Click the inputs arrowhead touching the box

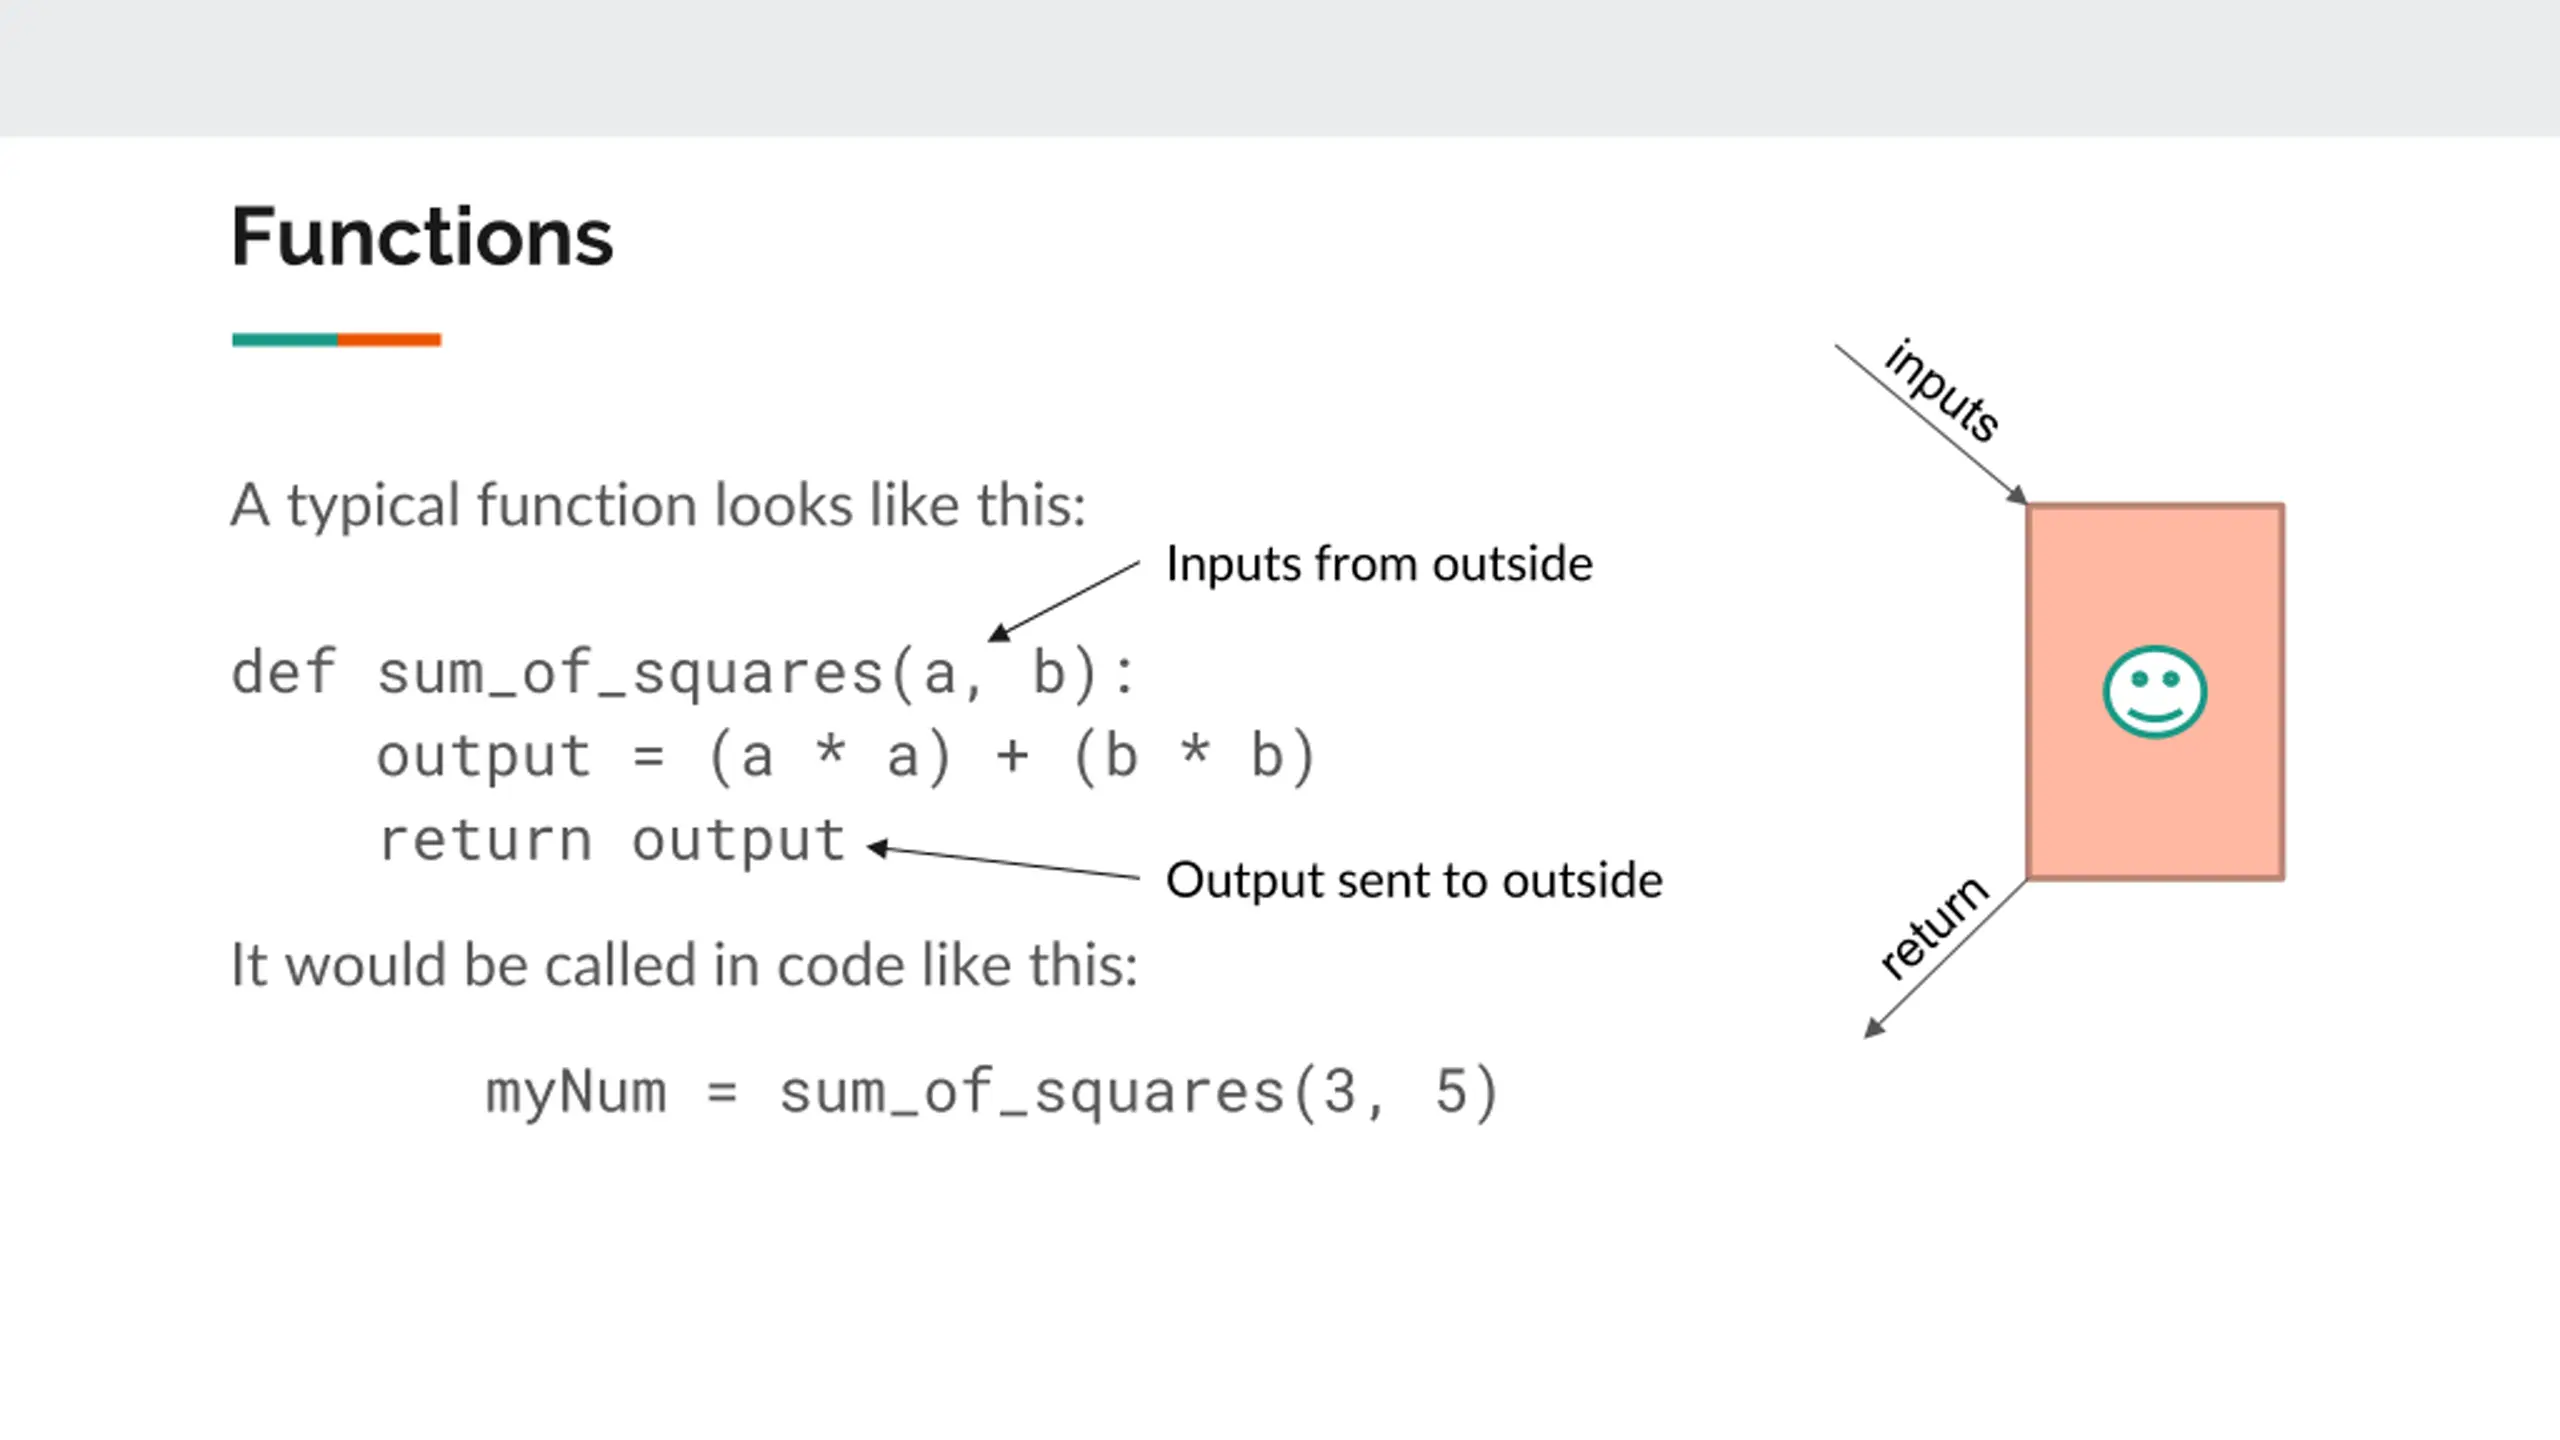click(x=2017, y=495)
